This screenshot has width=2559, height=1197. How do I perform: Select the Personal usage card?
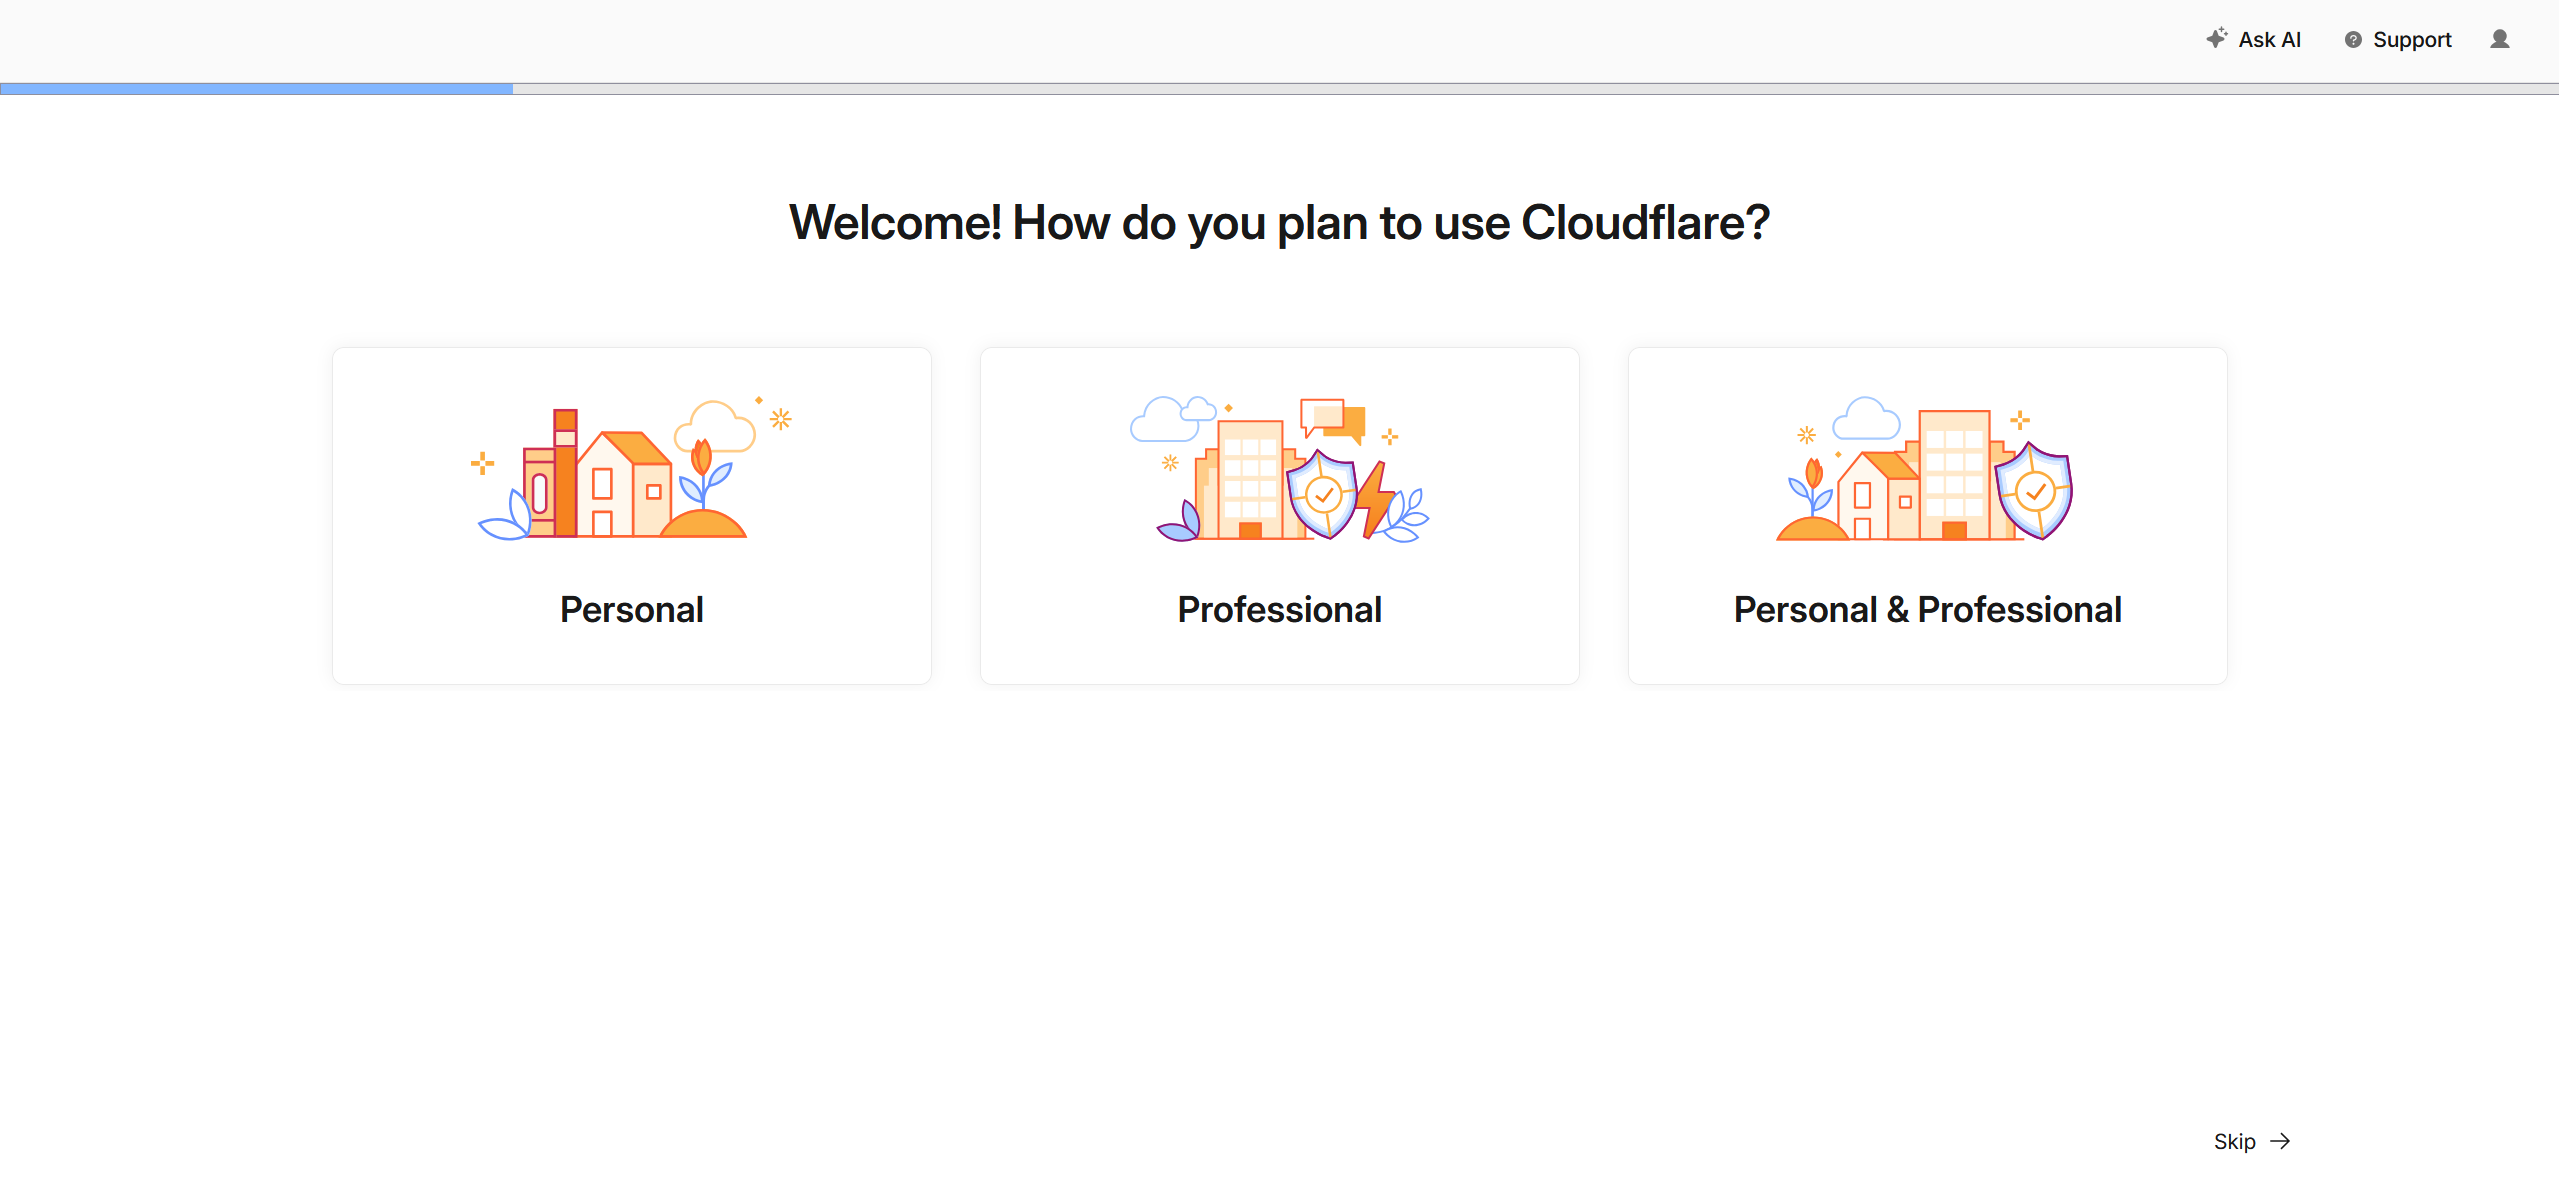pos(632,516)
